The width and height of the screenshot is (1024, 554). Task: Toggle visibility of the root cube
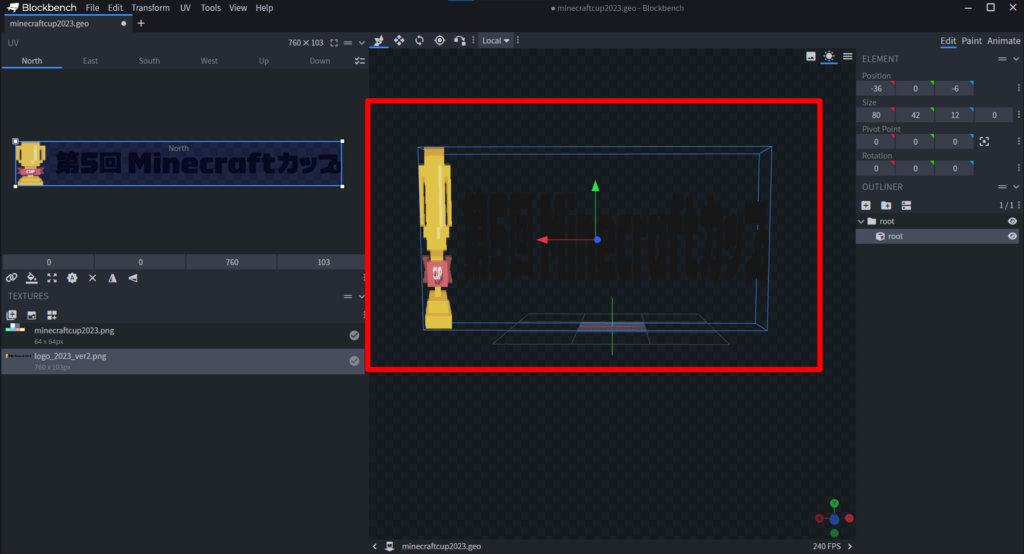pos(1012,237)
